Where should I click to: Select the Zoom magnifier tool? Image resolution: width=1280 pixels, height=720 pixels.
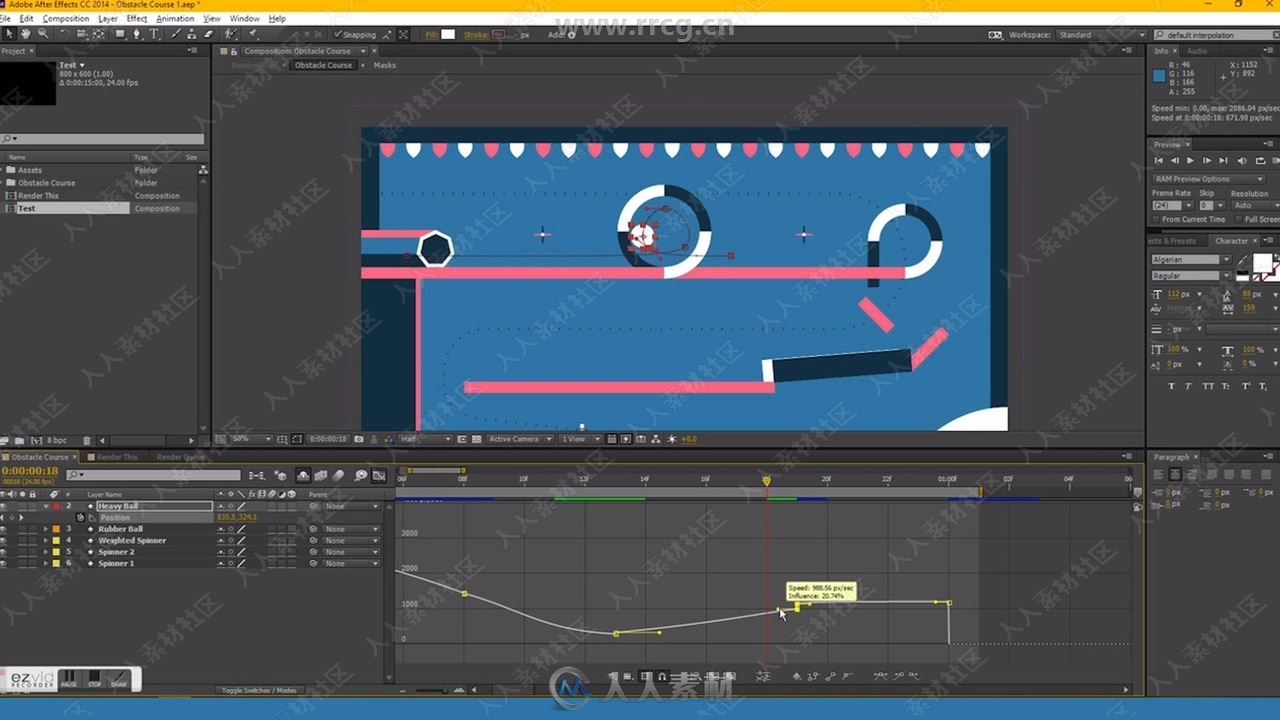tap(42, 34)
